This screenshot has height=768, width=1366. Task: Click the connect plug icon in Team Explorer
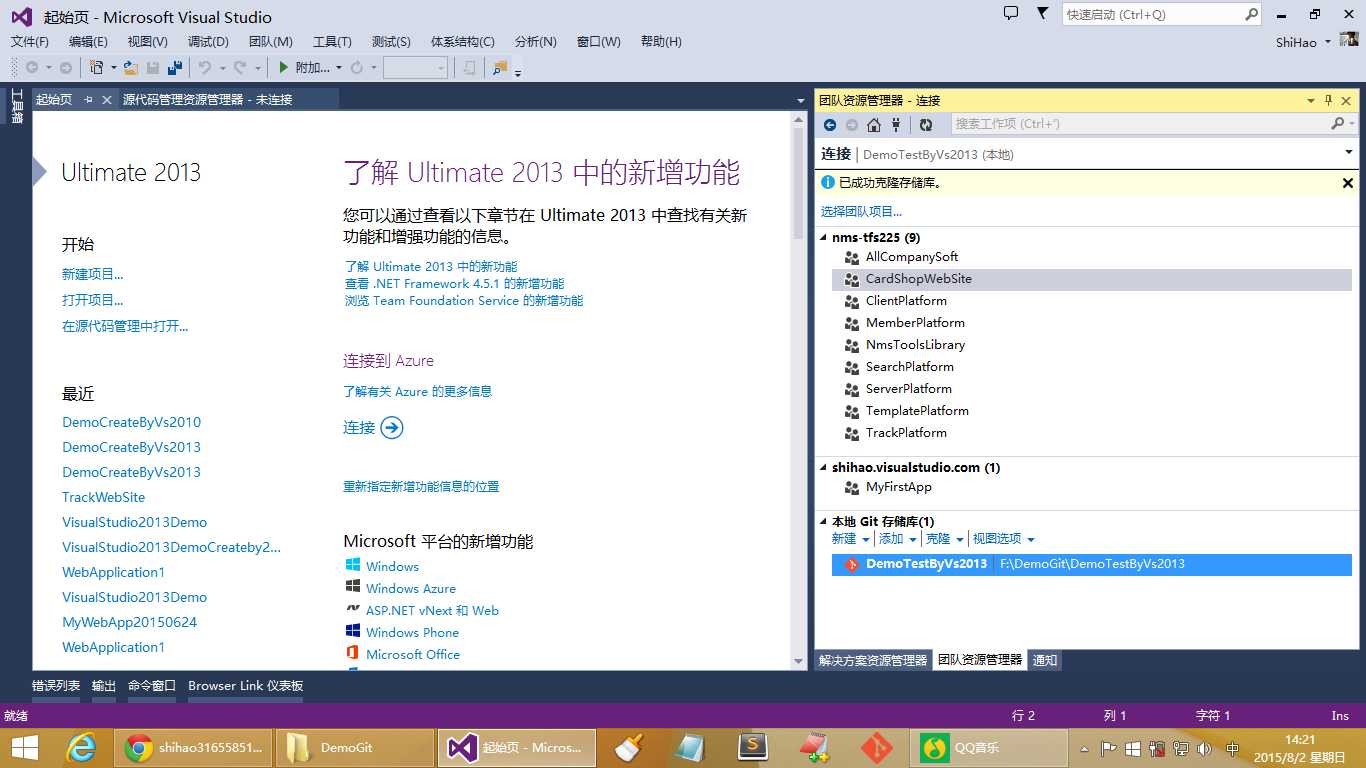click(x=896, y=125)
